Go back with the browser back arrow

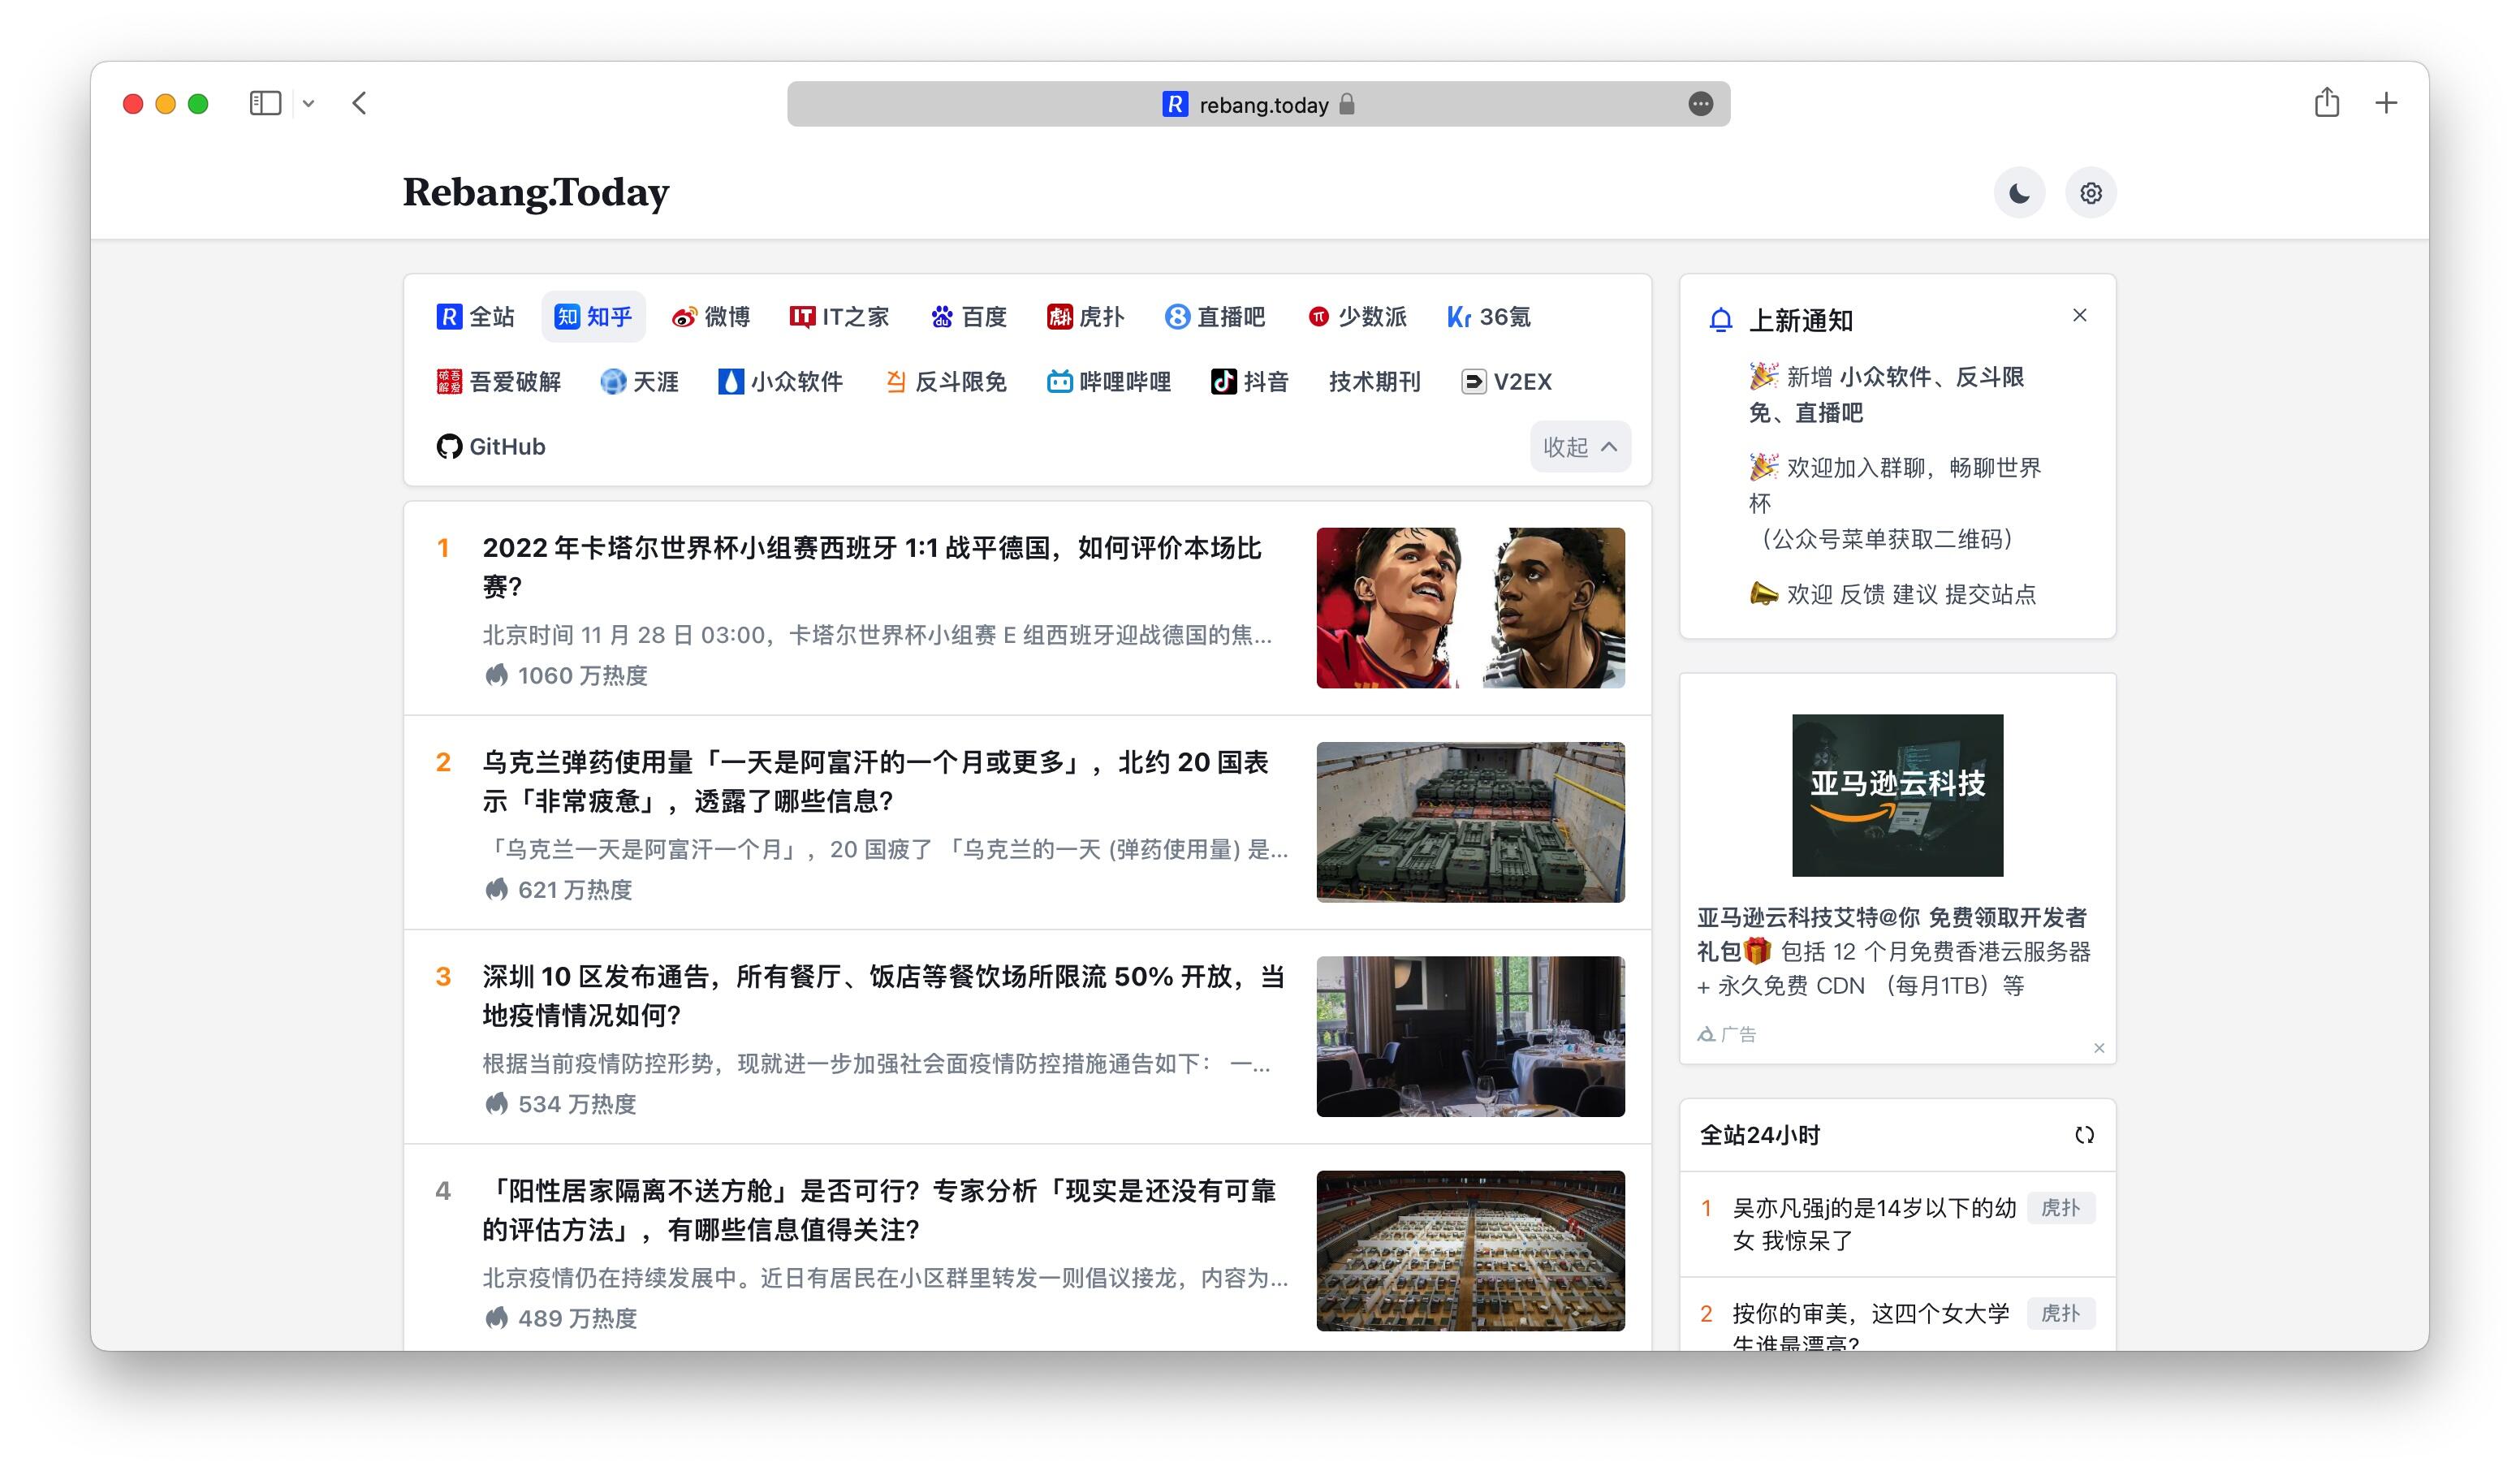360,103
